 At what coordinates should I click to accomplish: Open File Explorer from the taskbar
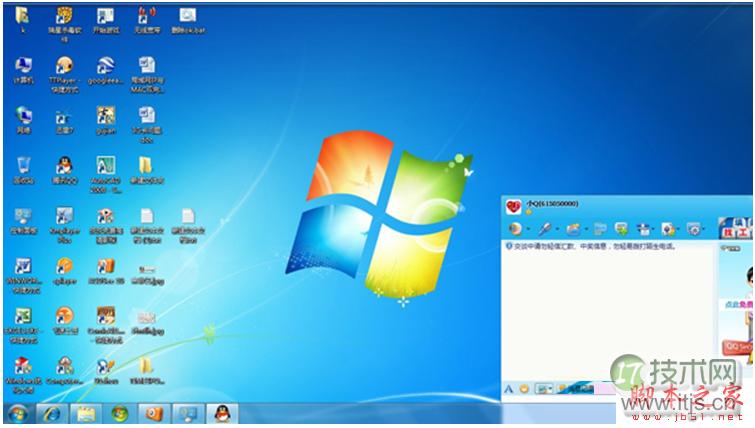click(x=85, y=413)
